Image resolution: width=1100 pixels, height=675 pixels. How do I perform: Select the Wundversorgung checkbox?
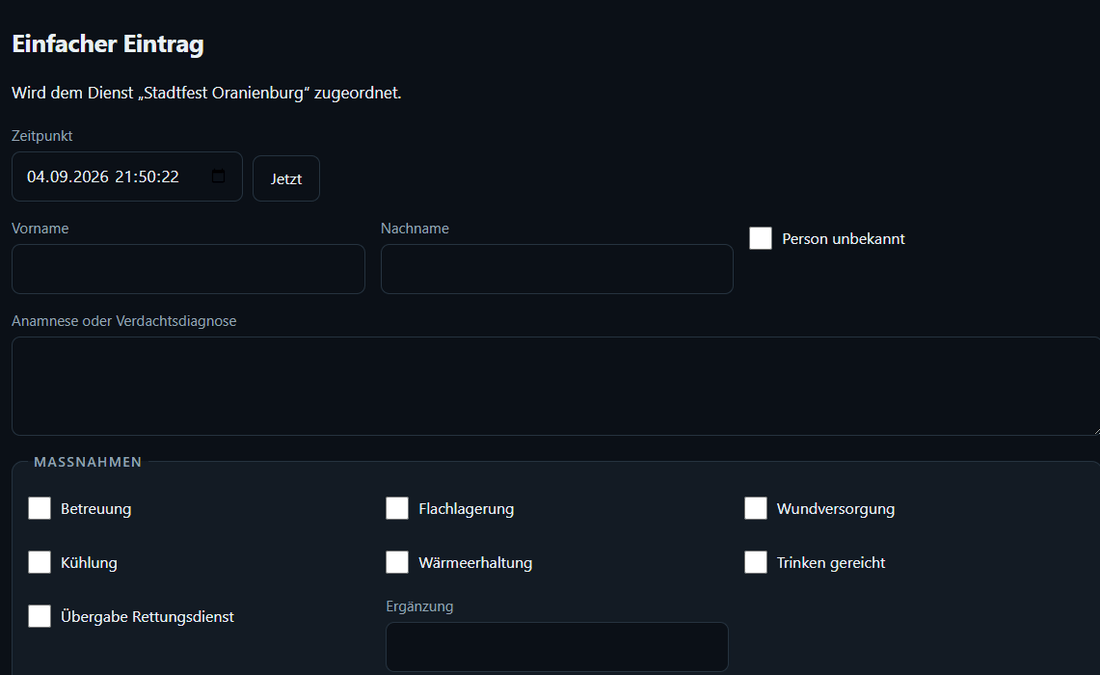coord(756,508)
